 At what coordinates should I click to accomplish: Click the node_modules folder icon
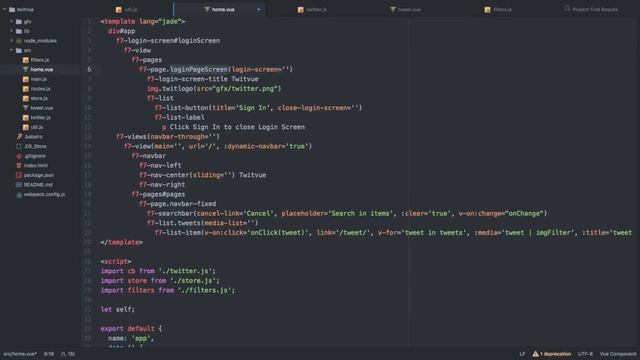(19, 41)
